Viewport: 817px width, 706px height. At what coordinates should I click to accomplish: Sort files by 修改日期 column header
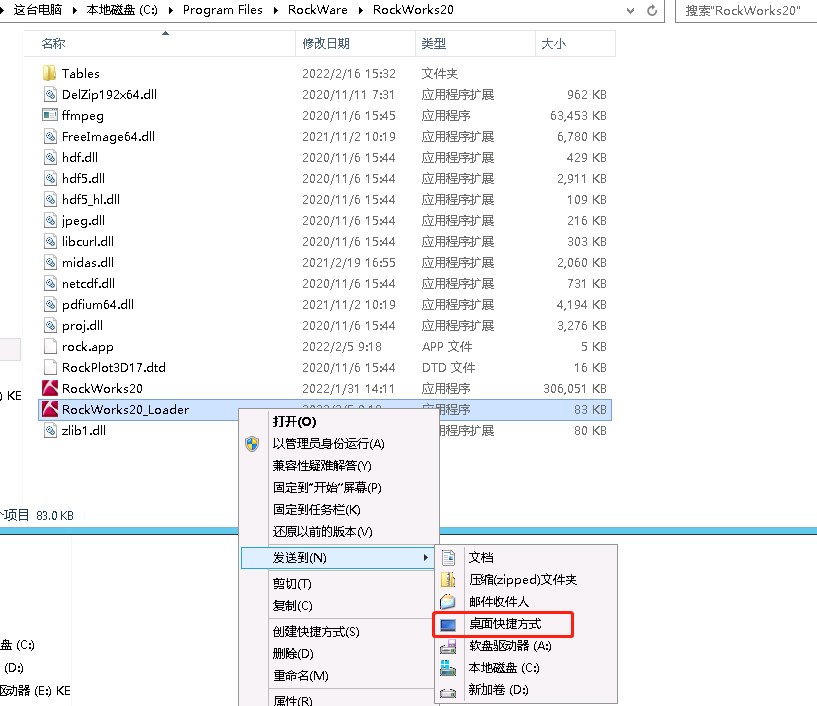355,44
